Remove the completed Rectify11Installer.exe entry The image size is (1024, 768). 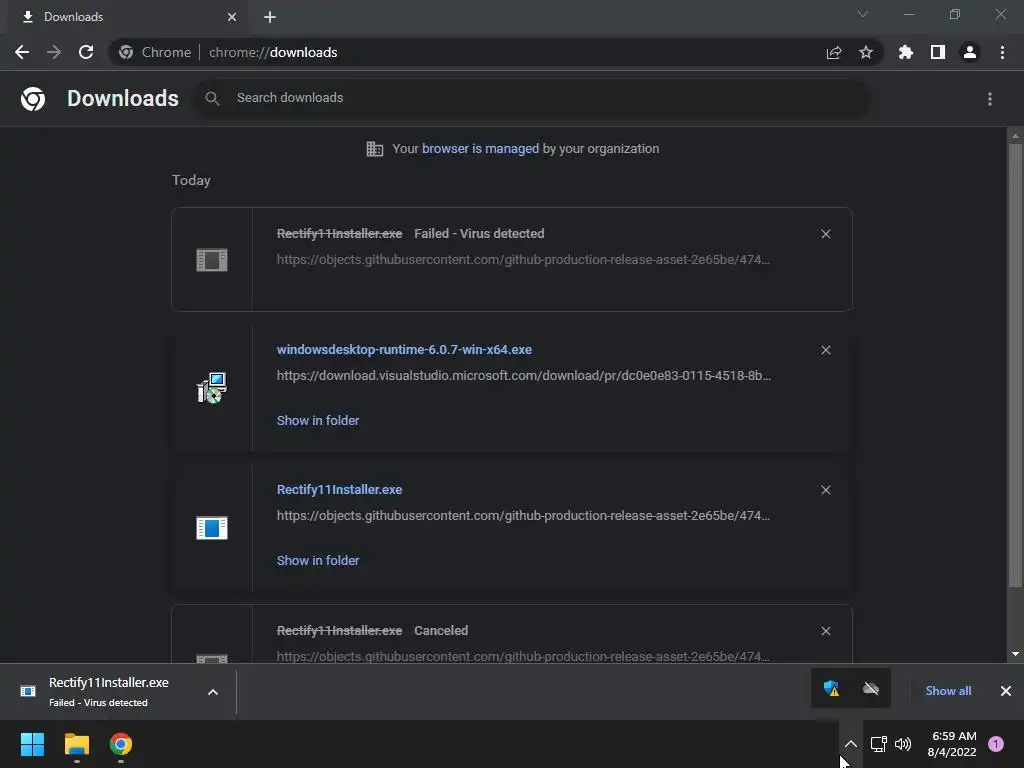point(825,490)
